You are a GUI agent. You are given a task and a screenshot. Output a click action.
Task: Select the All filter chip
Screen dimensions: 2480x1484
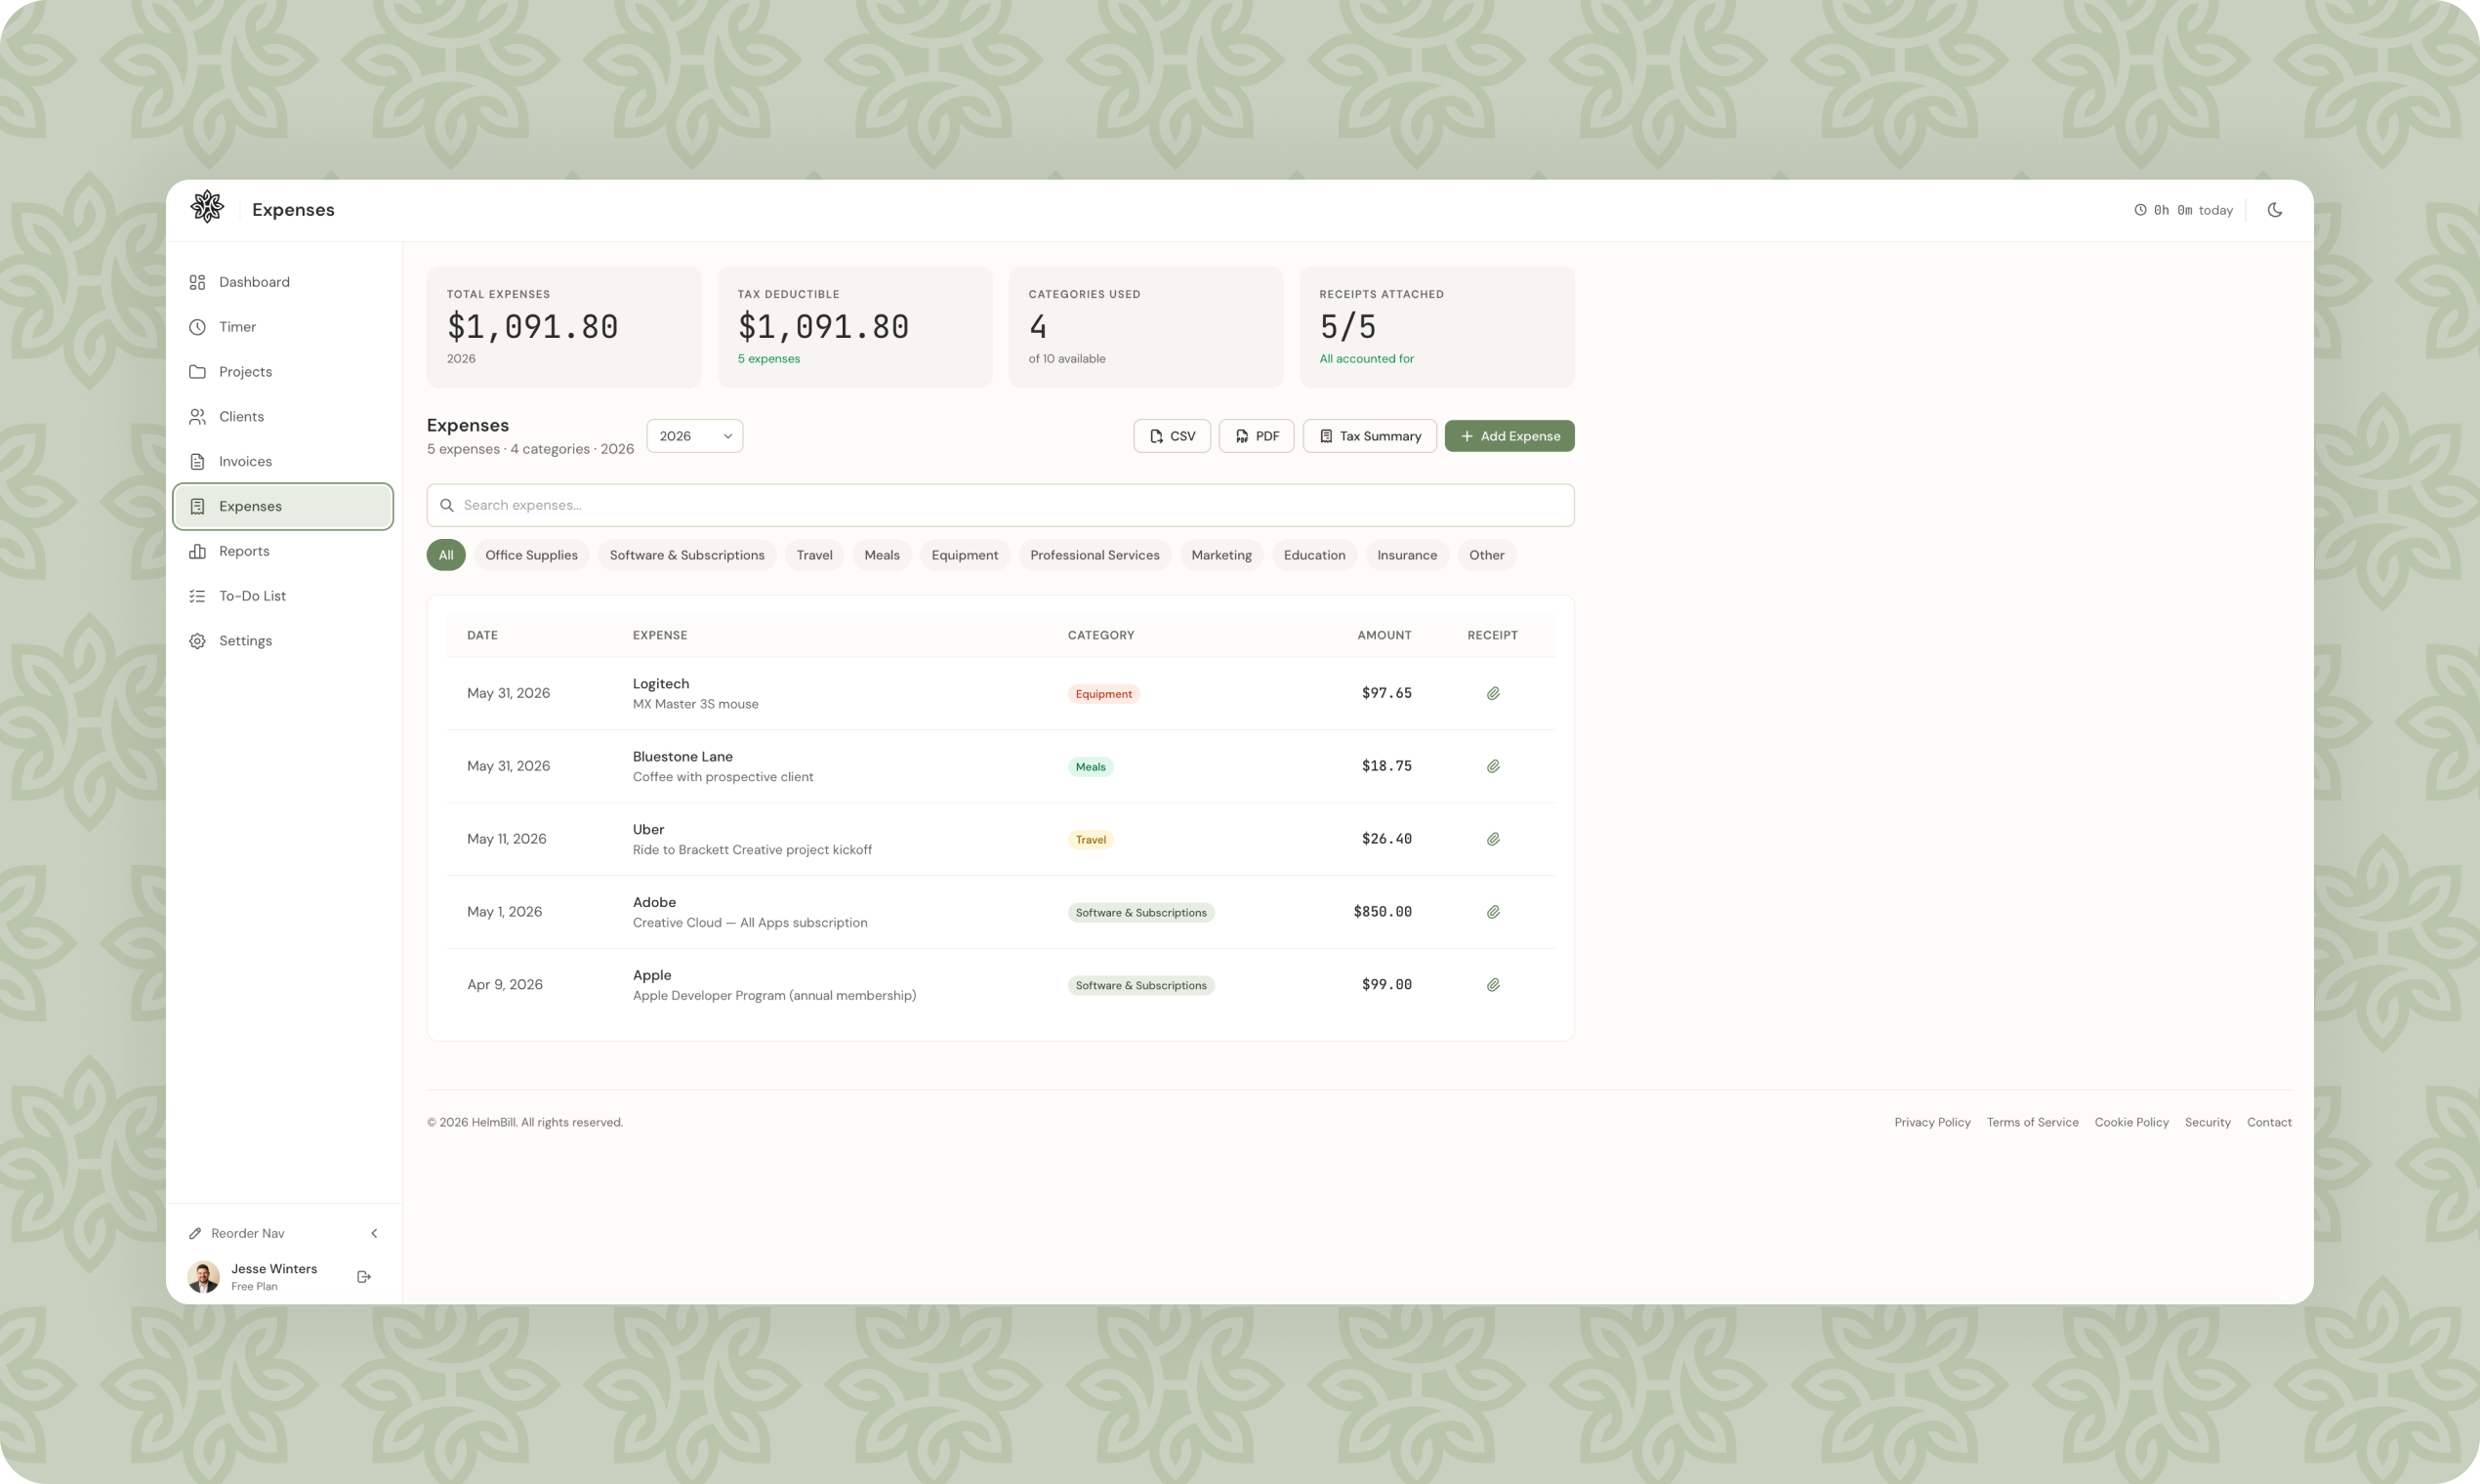pos(446,555)
